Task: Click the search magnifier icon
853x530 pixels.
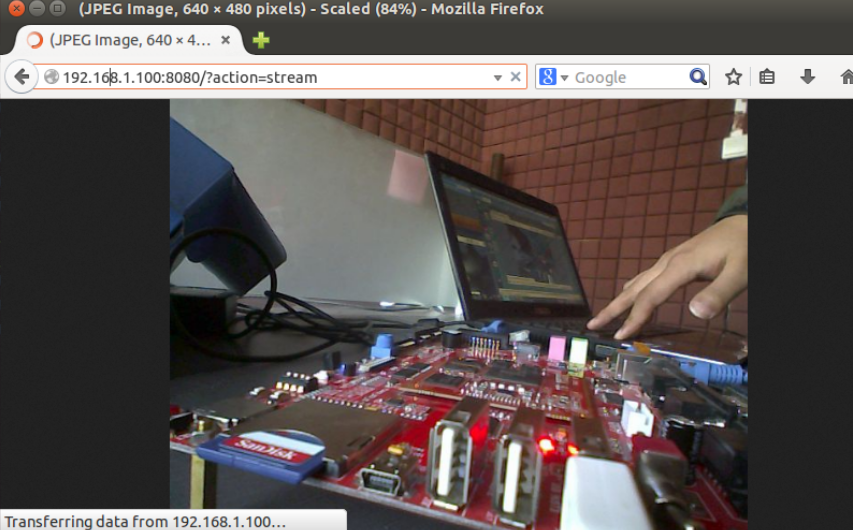Action: click(x=697, y=77)
